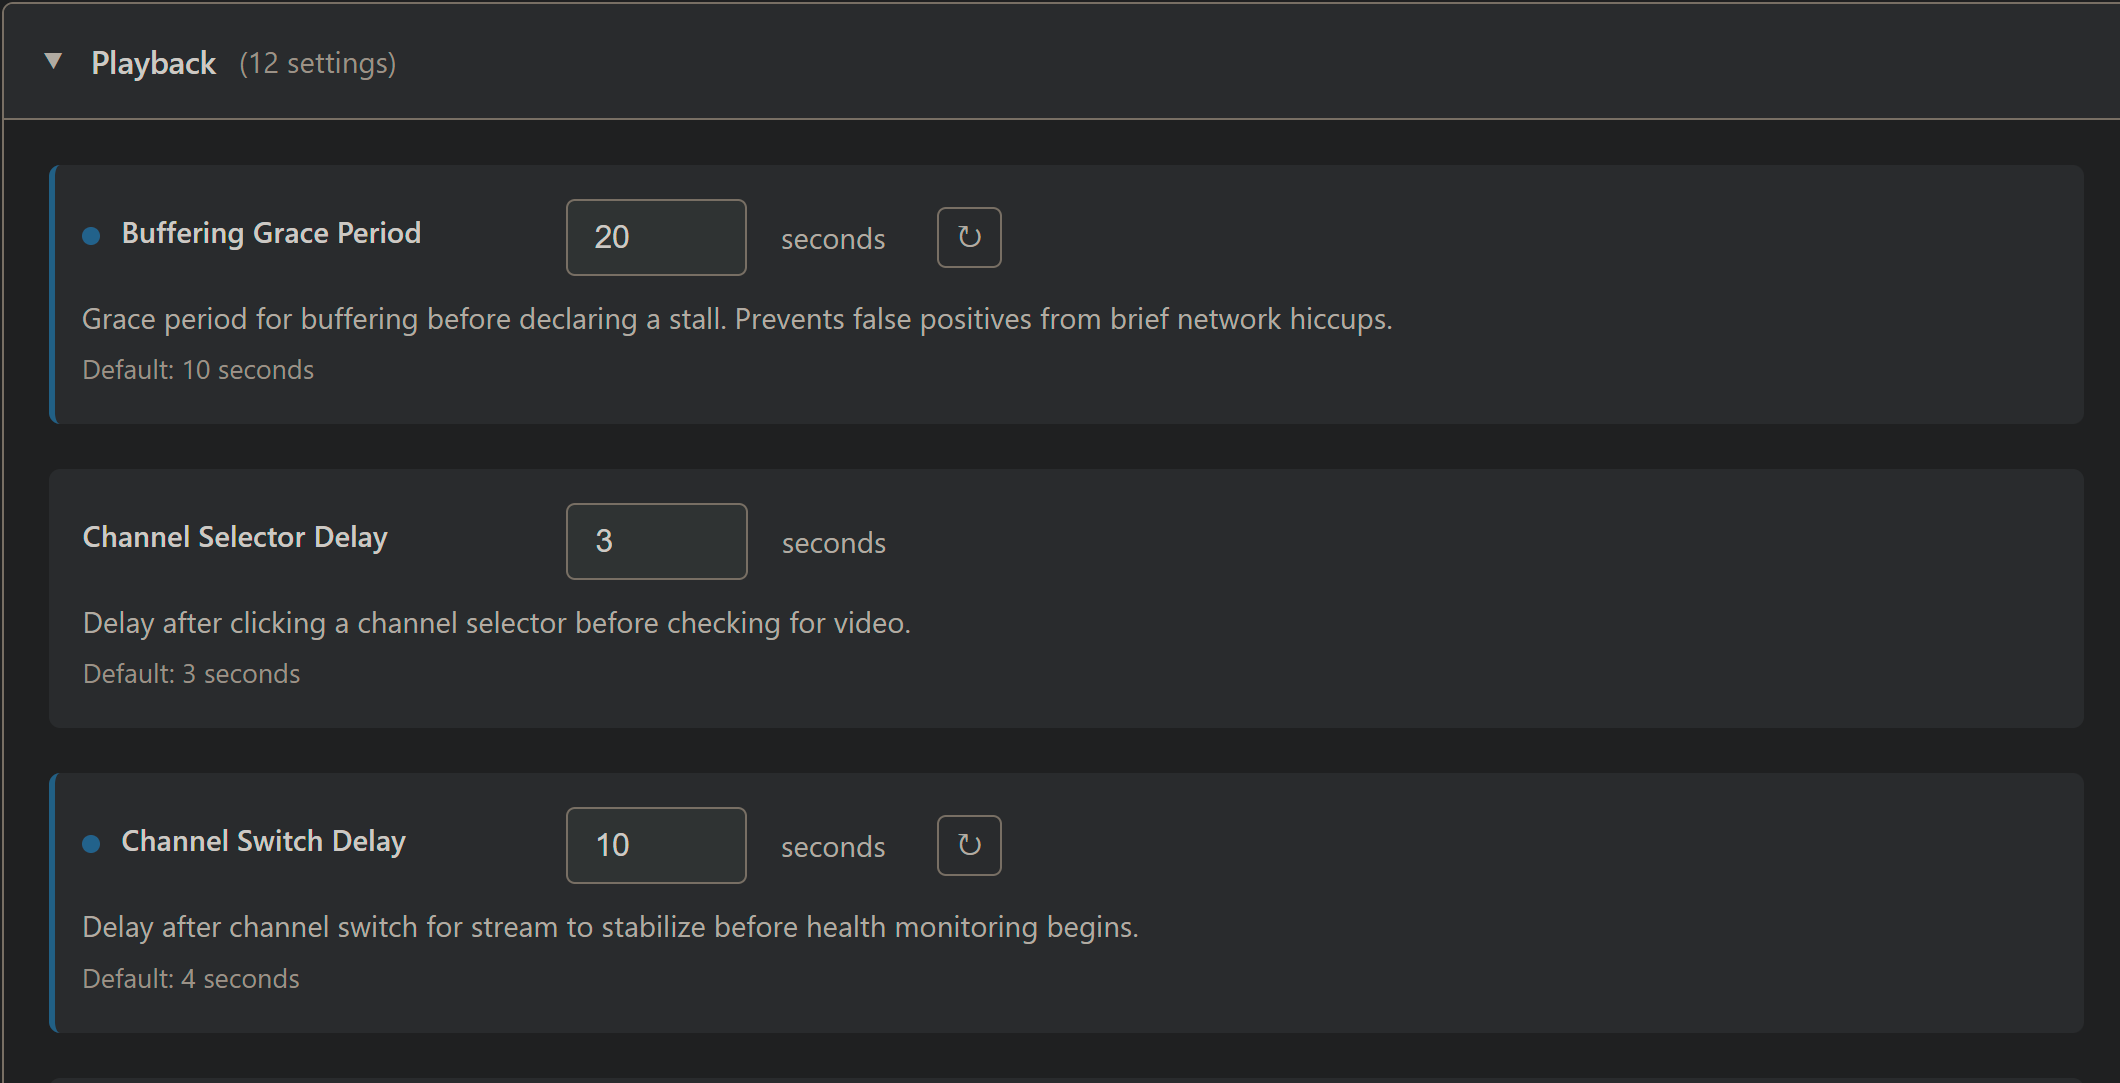
Task: Focus the Channel Selector Delay value field
Action: tap(655, 542)
